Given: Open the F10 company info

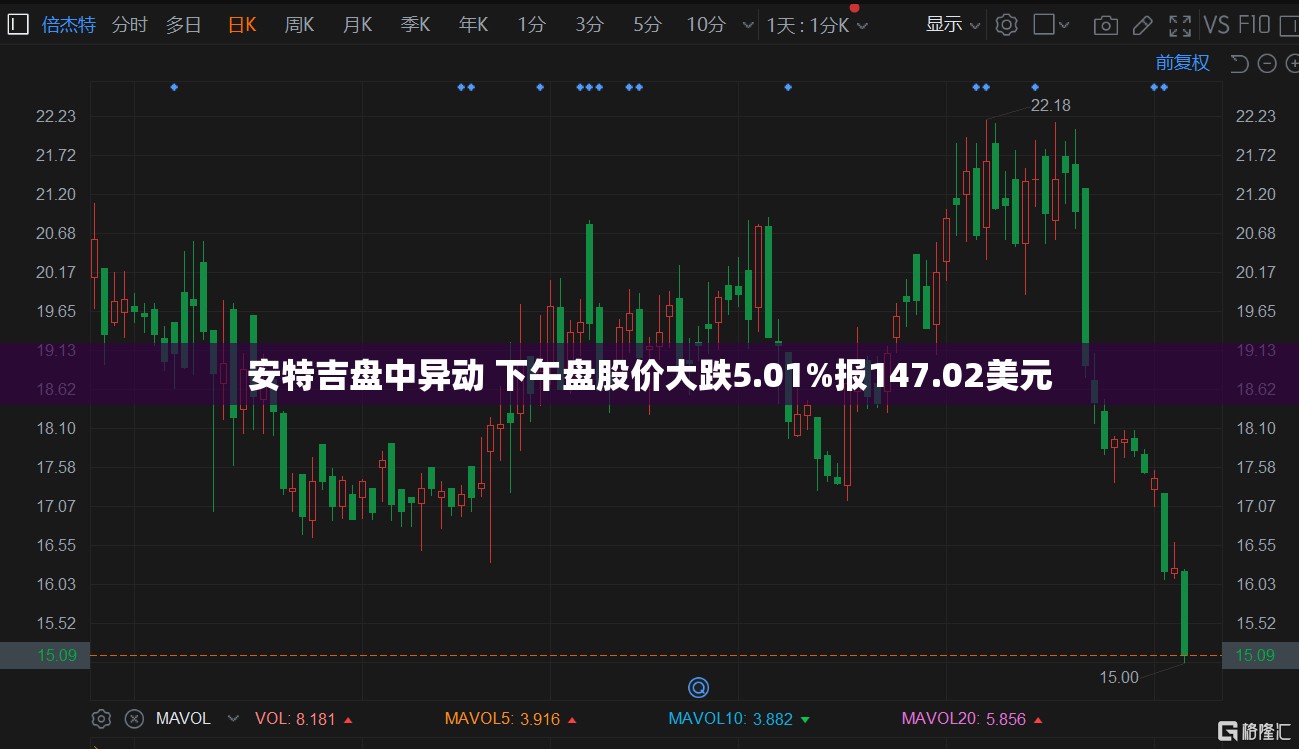Looking at the screenshot, I should [1256, 25].
